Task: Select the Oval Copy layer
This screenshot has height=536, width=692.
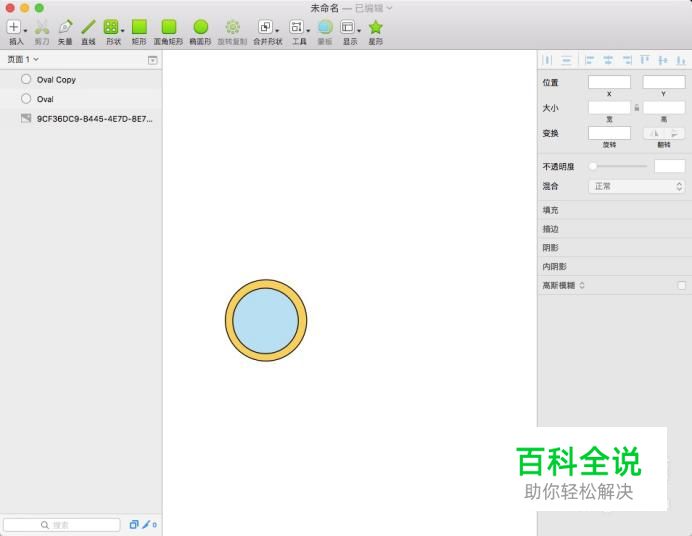Action: pos(56,80)
